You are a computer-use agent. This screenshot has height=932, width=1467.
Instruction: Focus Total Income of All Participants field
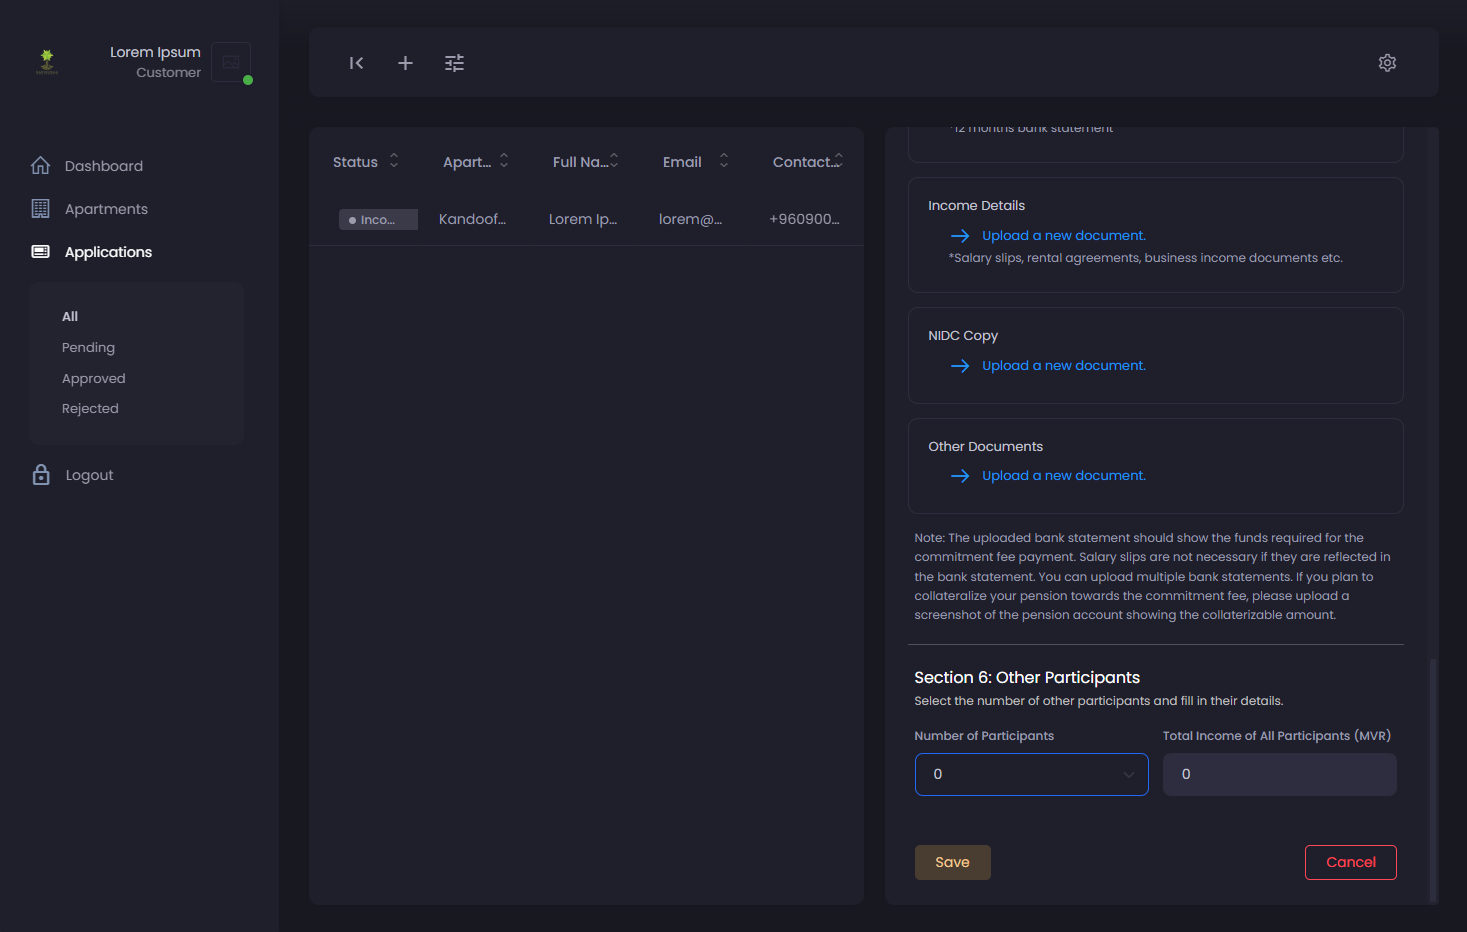pos(1279,774)
